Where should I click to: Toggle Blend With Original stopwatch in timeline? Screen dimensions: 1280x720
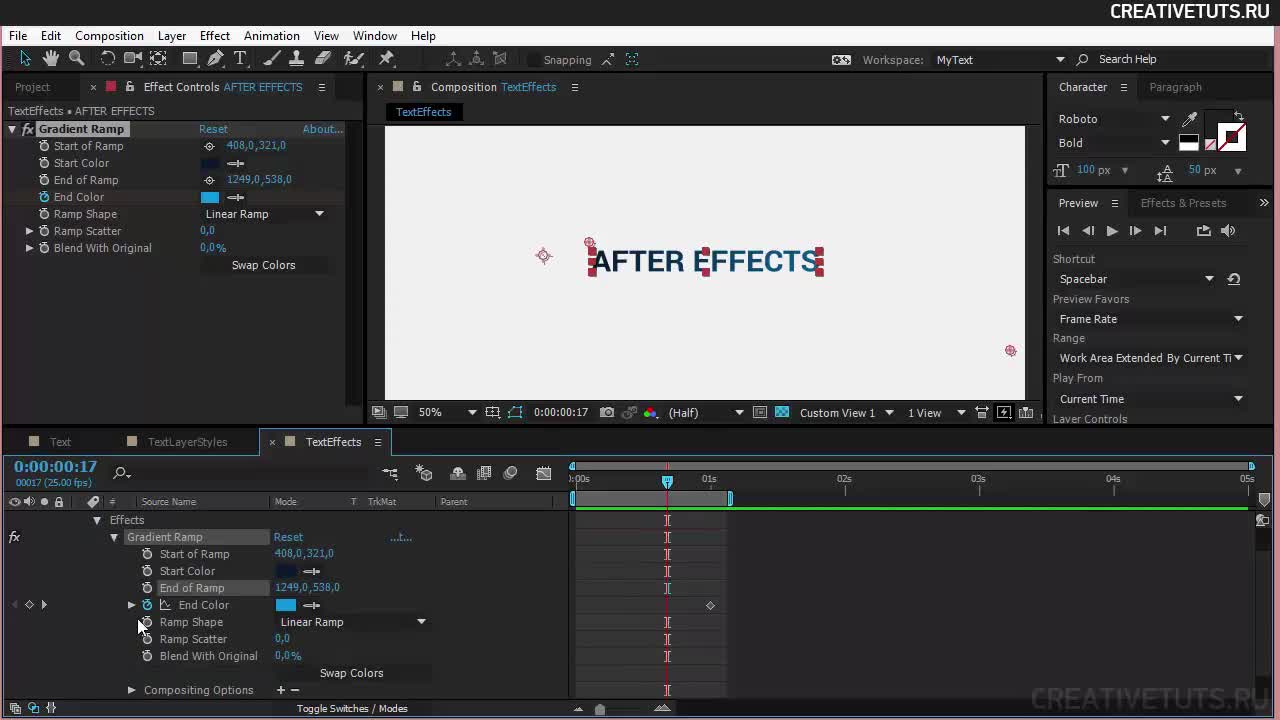coord(147,656)
